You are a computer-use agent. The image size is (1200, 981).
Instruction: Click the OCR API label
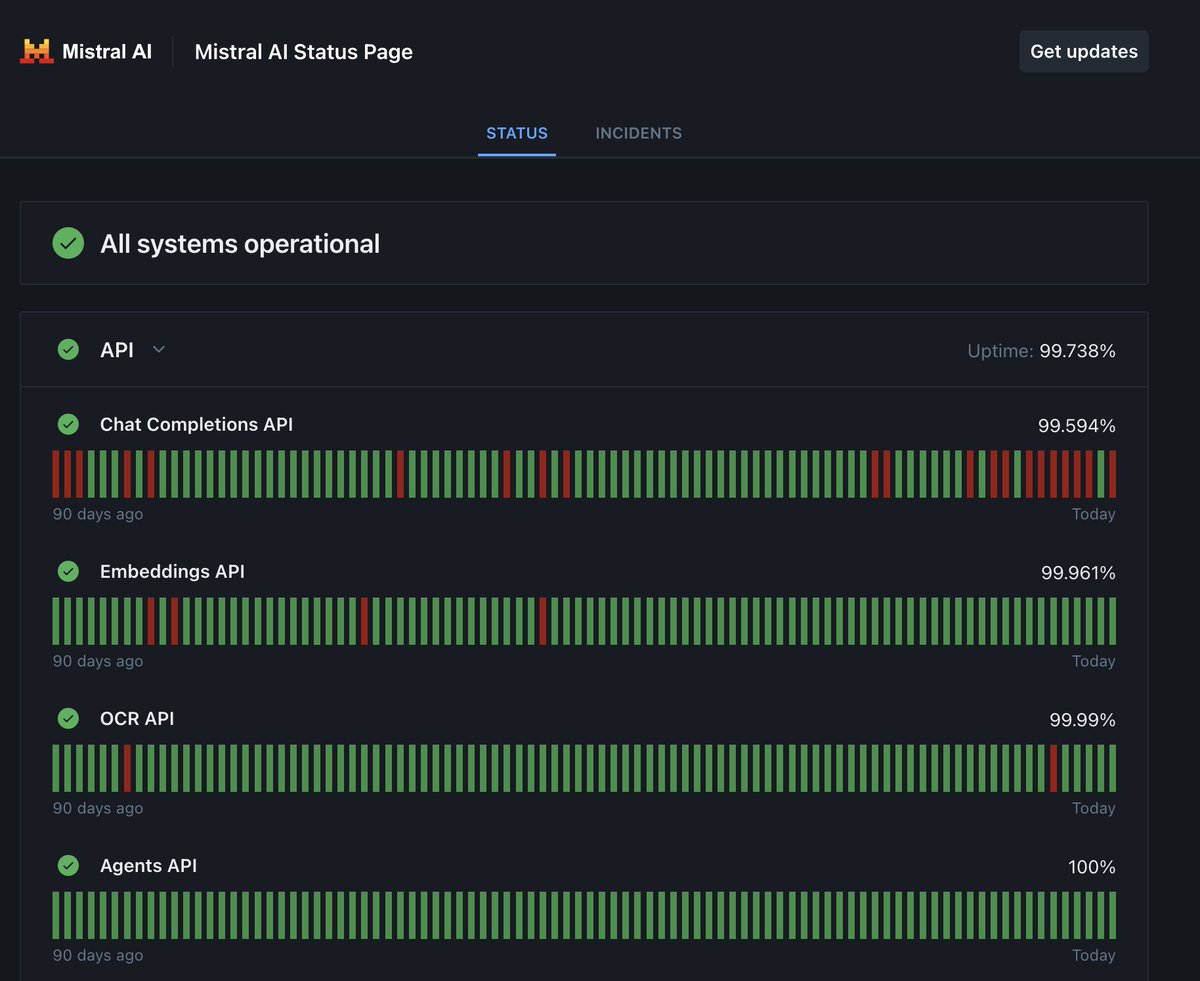click(x=137, y=718)
